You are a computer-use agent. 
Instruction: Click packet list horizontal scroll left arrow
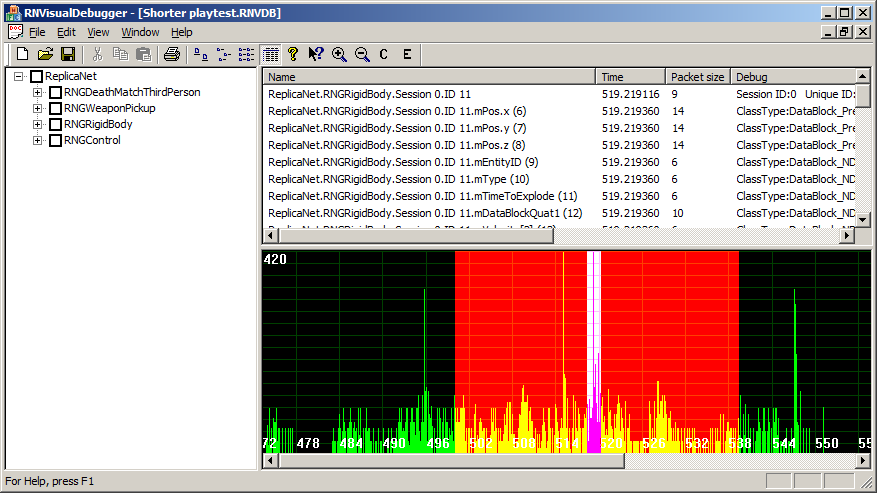(271, 236)
